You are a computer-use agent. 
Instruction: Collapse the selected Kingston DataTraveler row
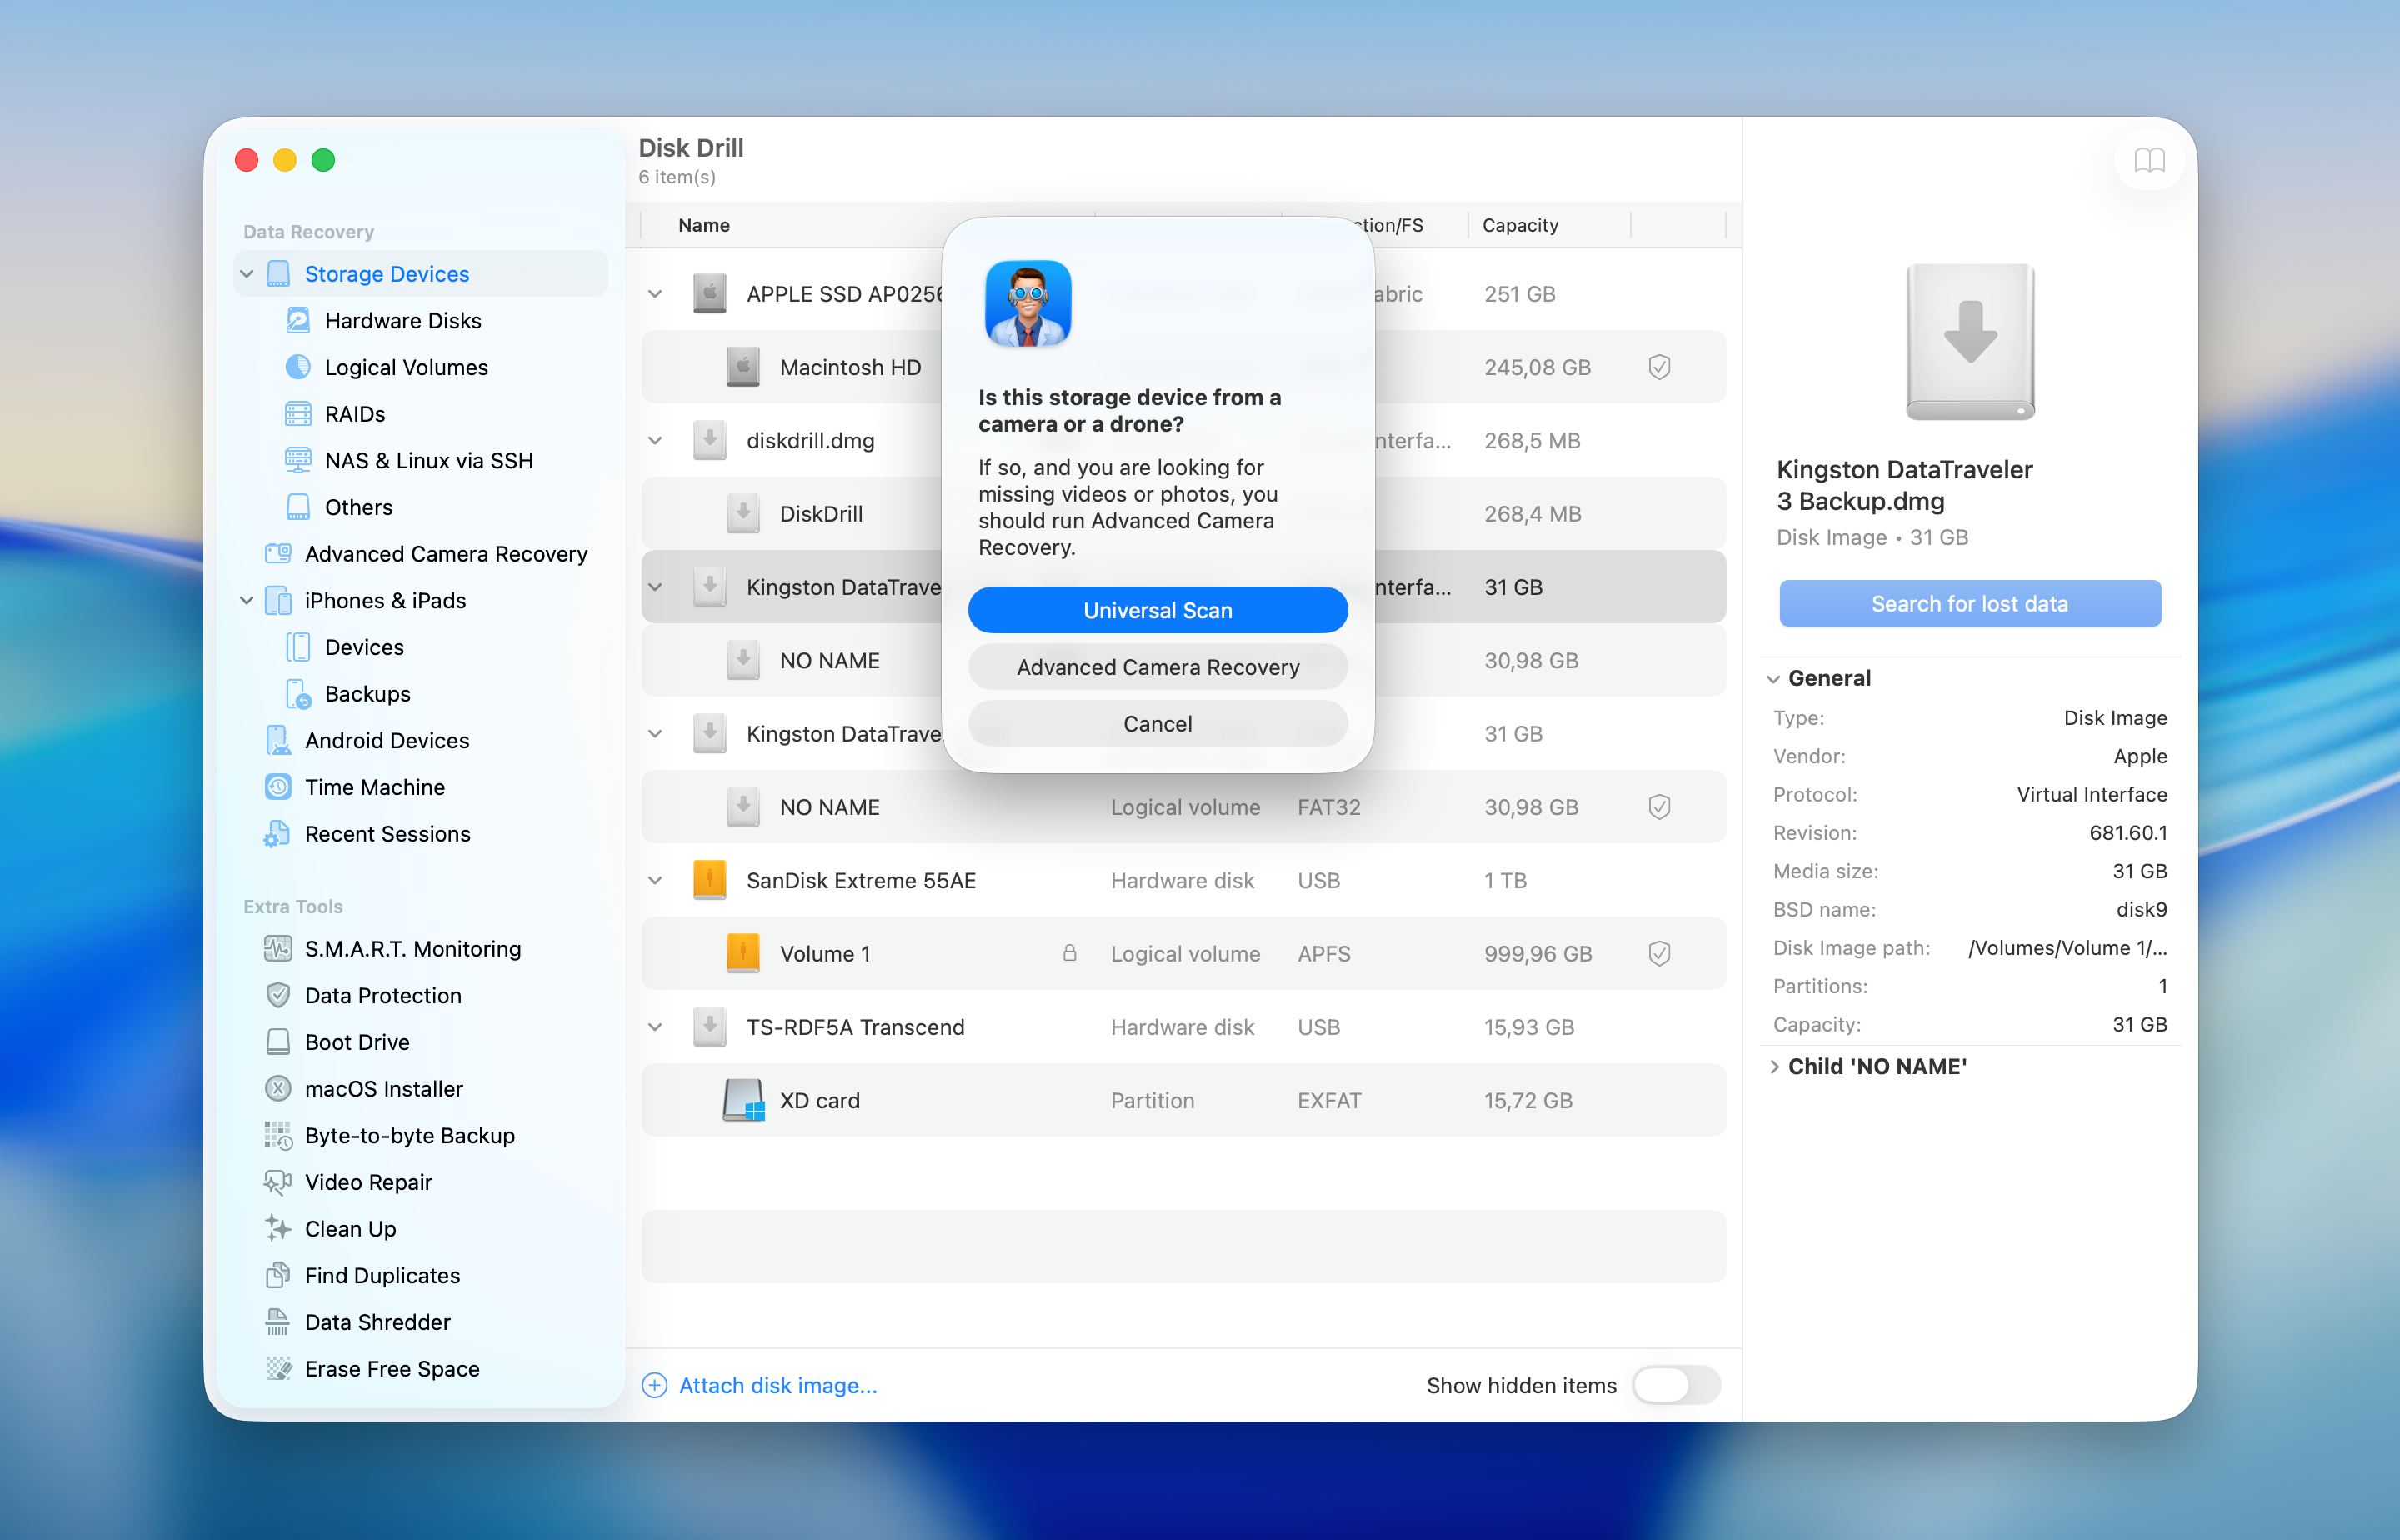click(x=655, y=587)
